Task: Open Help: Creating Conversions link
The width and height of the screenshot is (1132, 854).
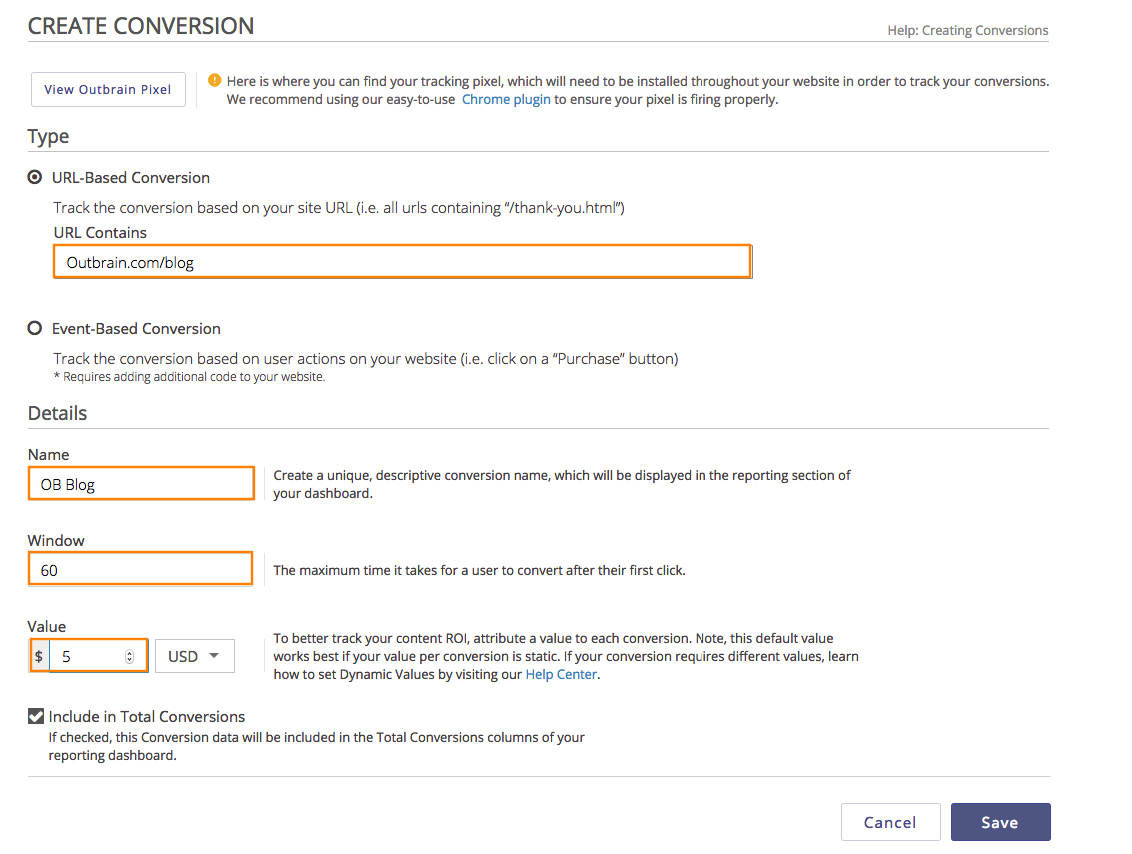Action: coord(967,30)
